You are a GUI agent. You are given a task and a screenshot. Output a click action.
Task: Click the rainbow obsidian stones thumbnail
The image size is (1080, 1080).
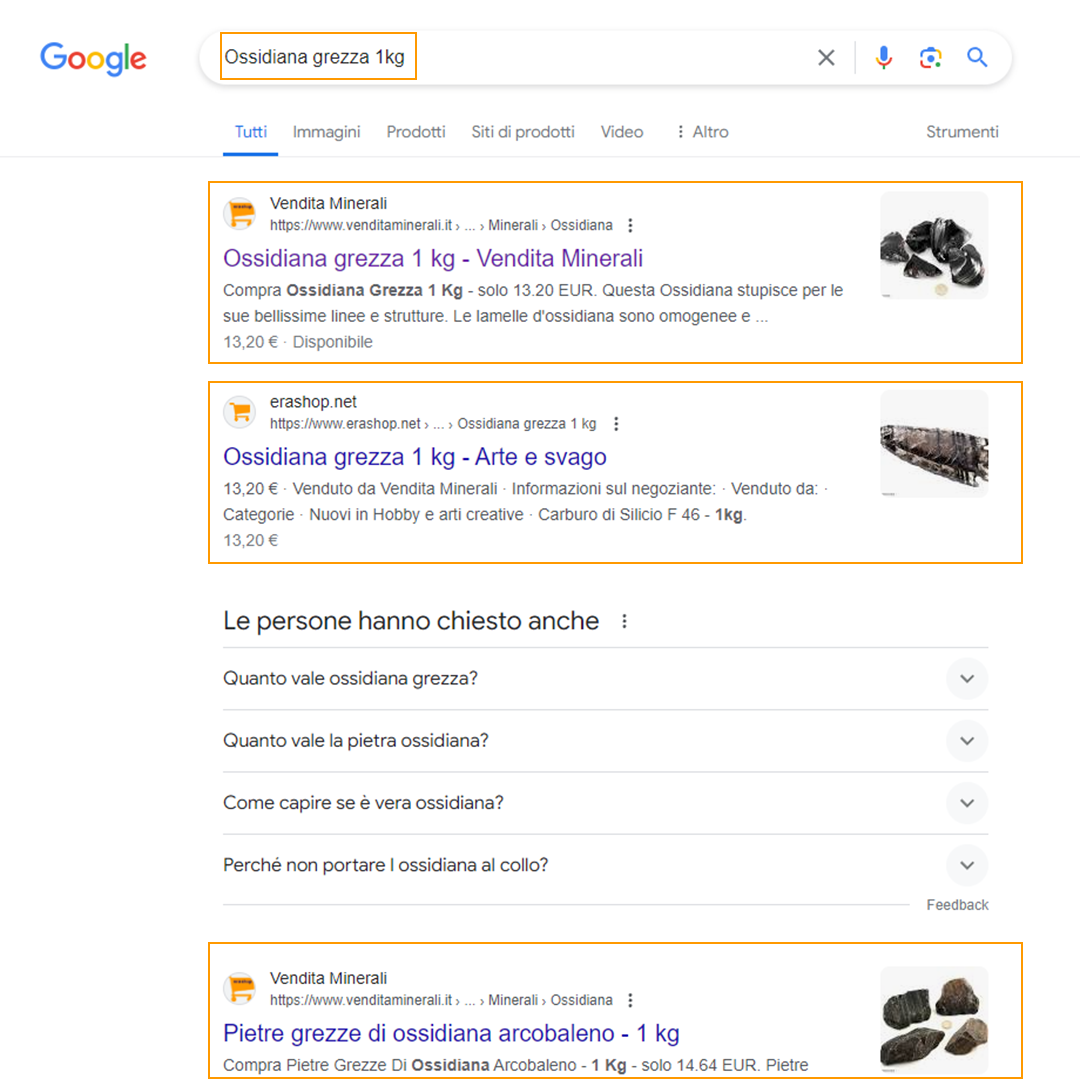coord(934,1020)
